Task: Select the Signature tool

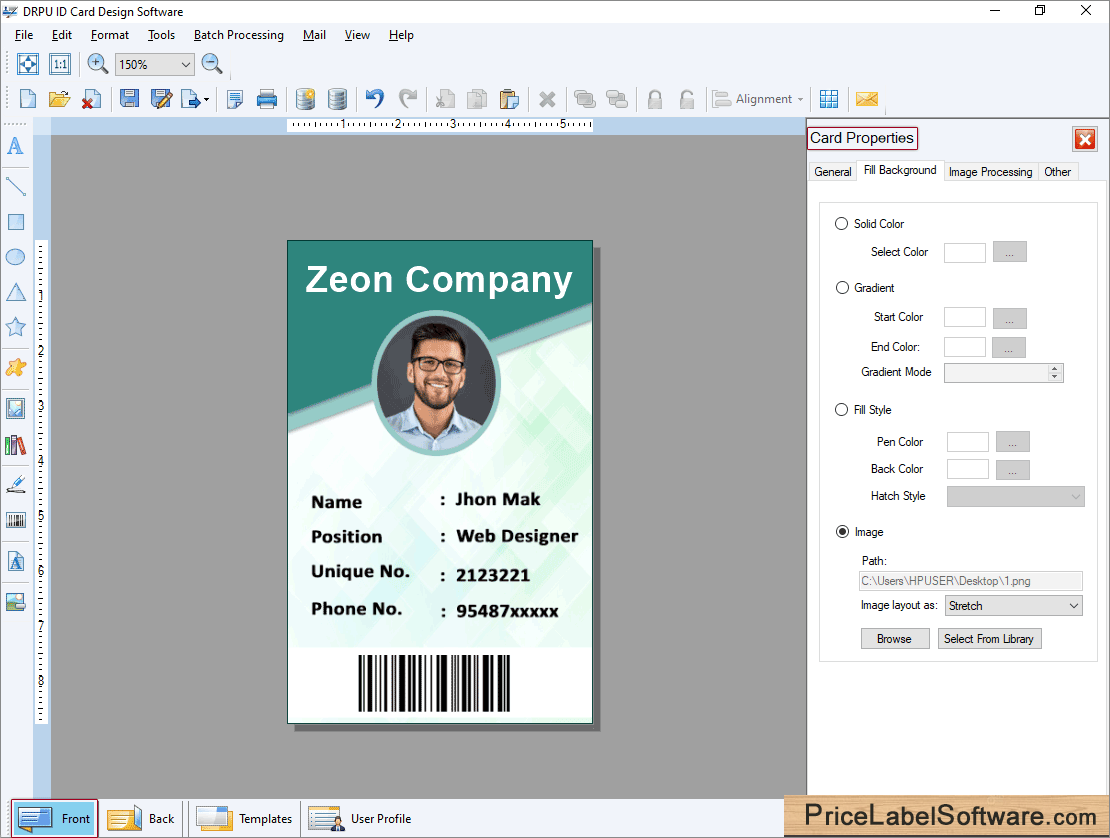Action: pos(16,483)
